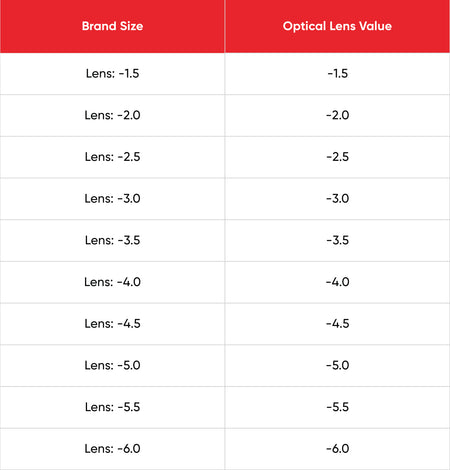Click the -3.0 optical lens value
Screen dimensions: 450x470
click(337, 198)
